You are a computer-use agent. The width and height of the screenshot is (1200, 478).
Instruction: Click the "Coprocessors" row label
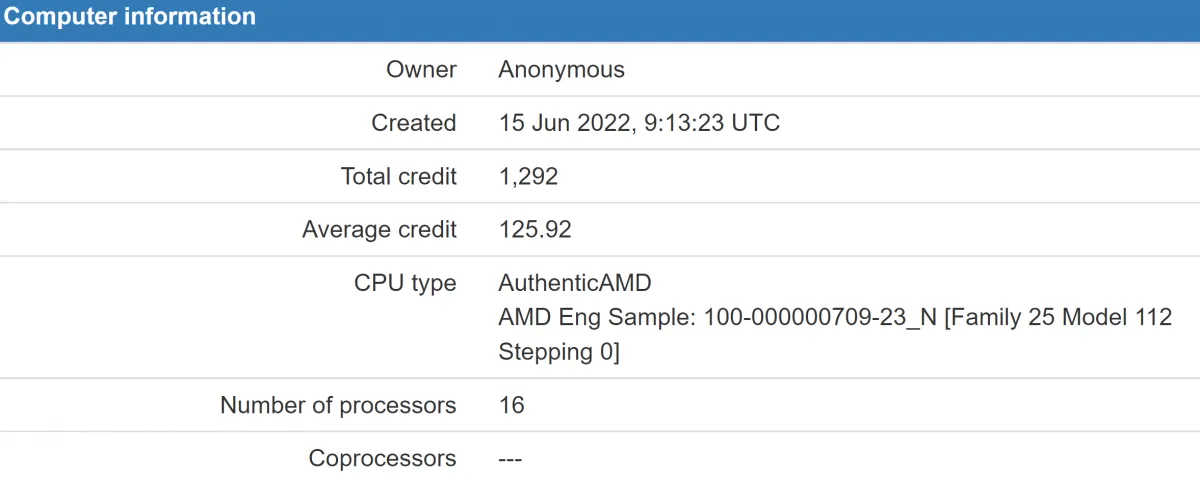pyautogui.click(x=382, y=458)
